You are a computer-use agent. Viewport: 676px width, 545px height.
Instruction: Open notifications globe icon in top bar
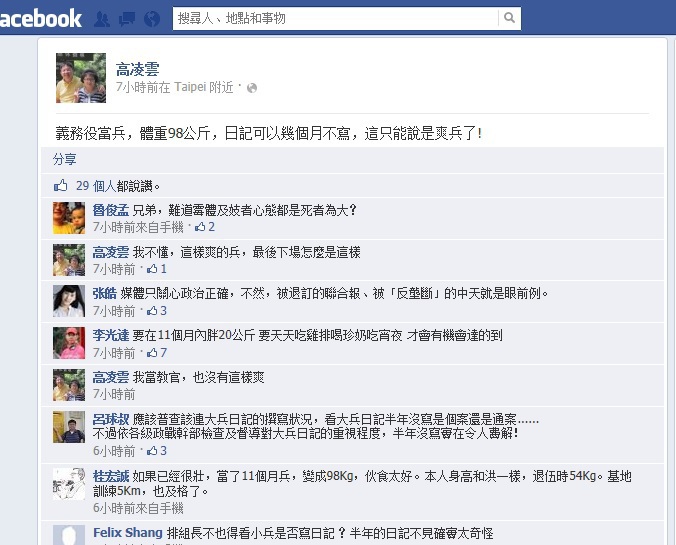(152, 19)
